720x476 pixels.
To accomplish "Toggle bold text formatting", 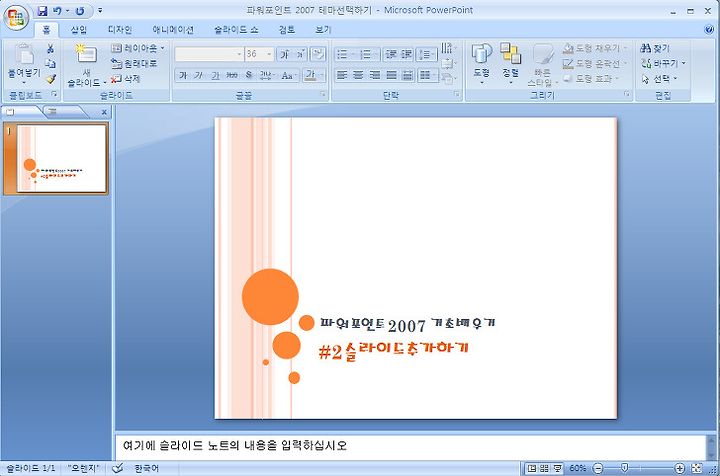I will (183, 75).
